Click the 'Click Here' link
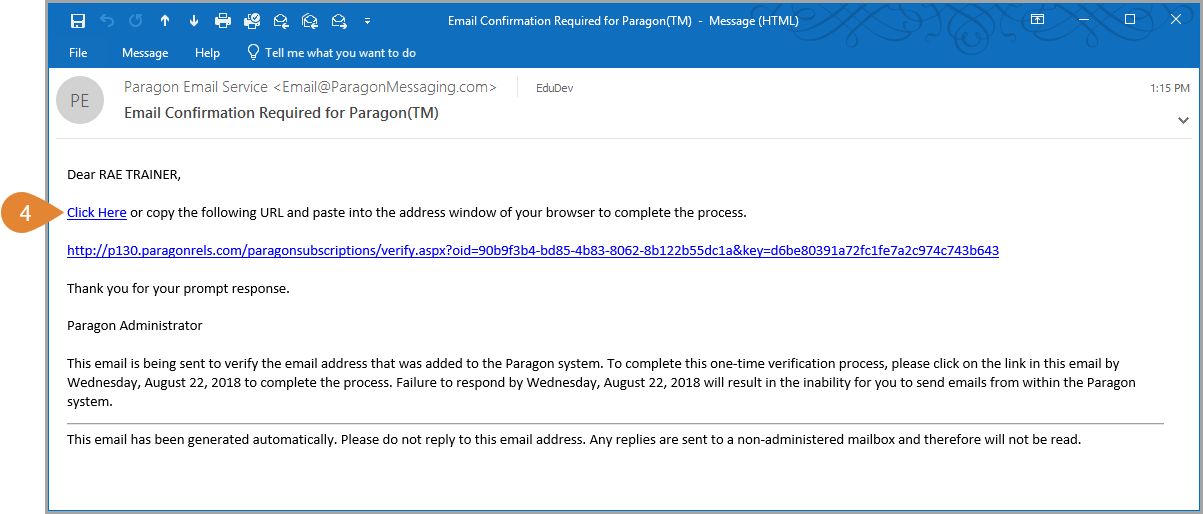Image resolution: width=1203 pixels, height=514 pixels. [x=97, y=212]
